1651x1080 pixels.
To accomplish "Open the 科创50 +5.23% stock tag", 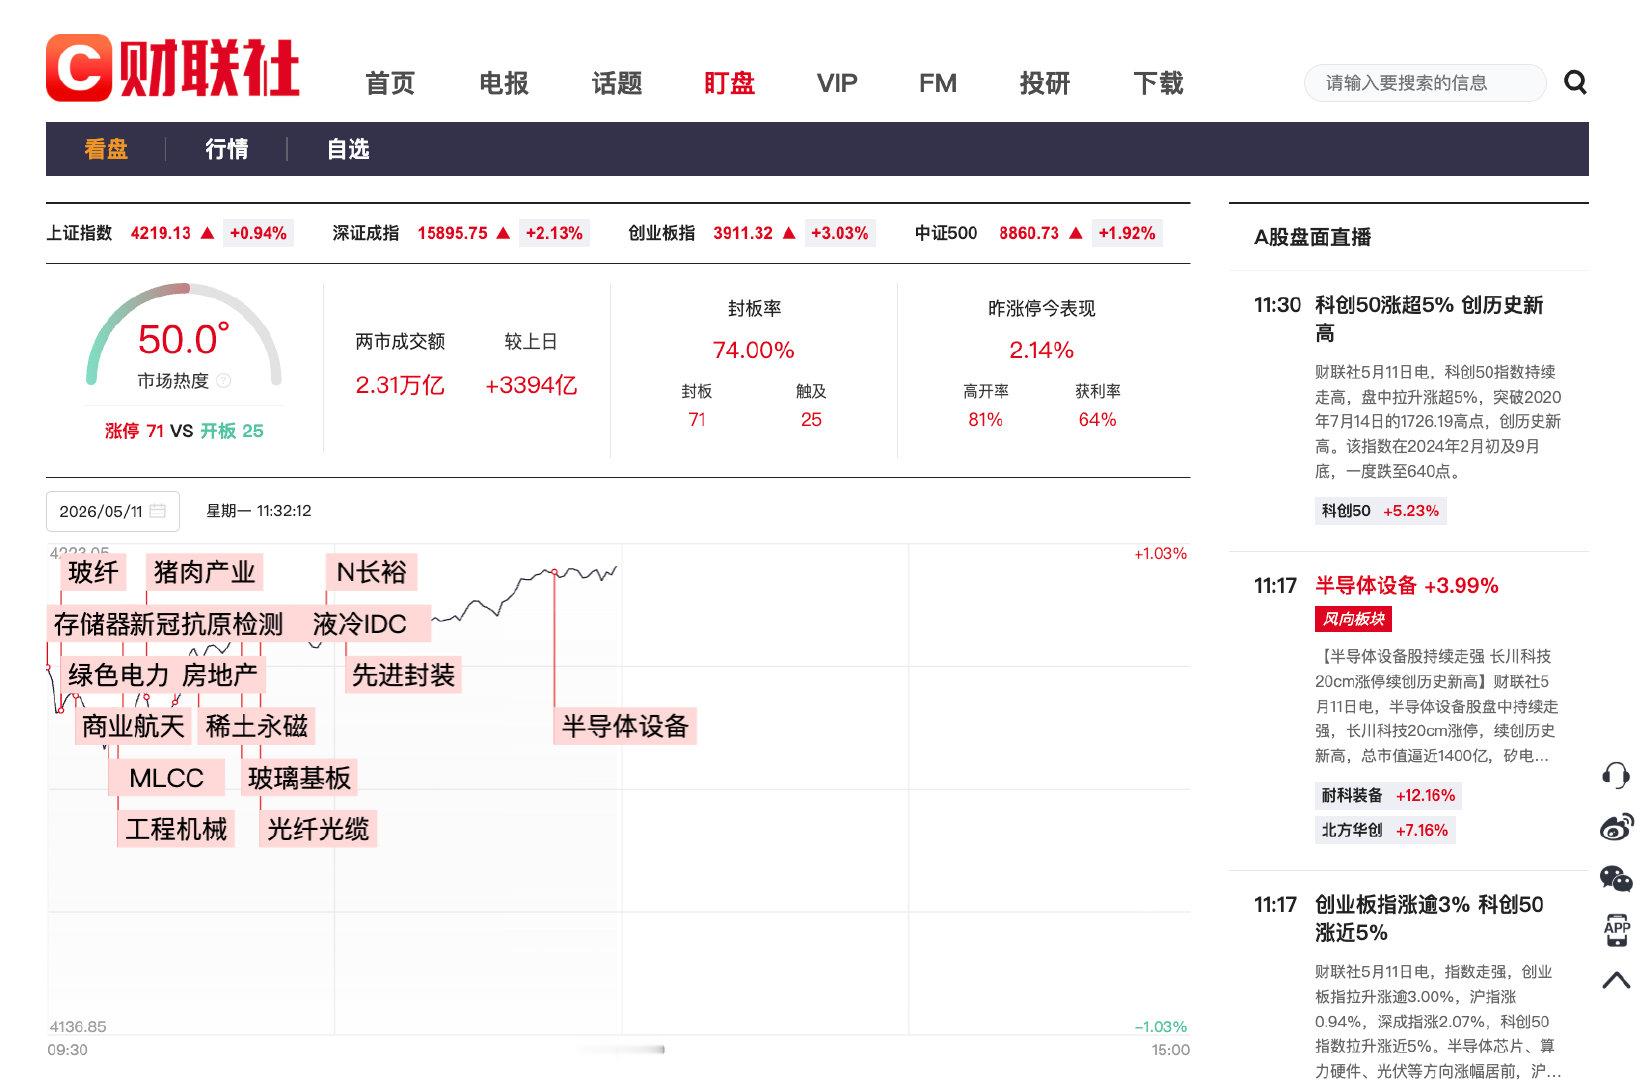I will [1381, 511].
